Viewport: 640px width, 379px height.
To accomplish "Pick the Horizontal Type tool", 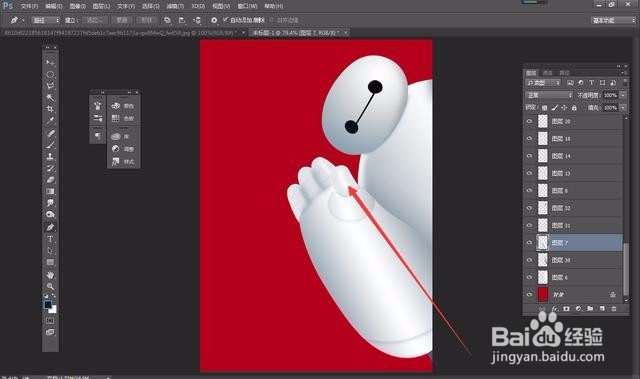I will coord(50,239).
